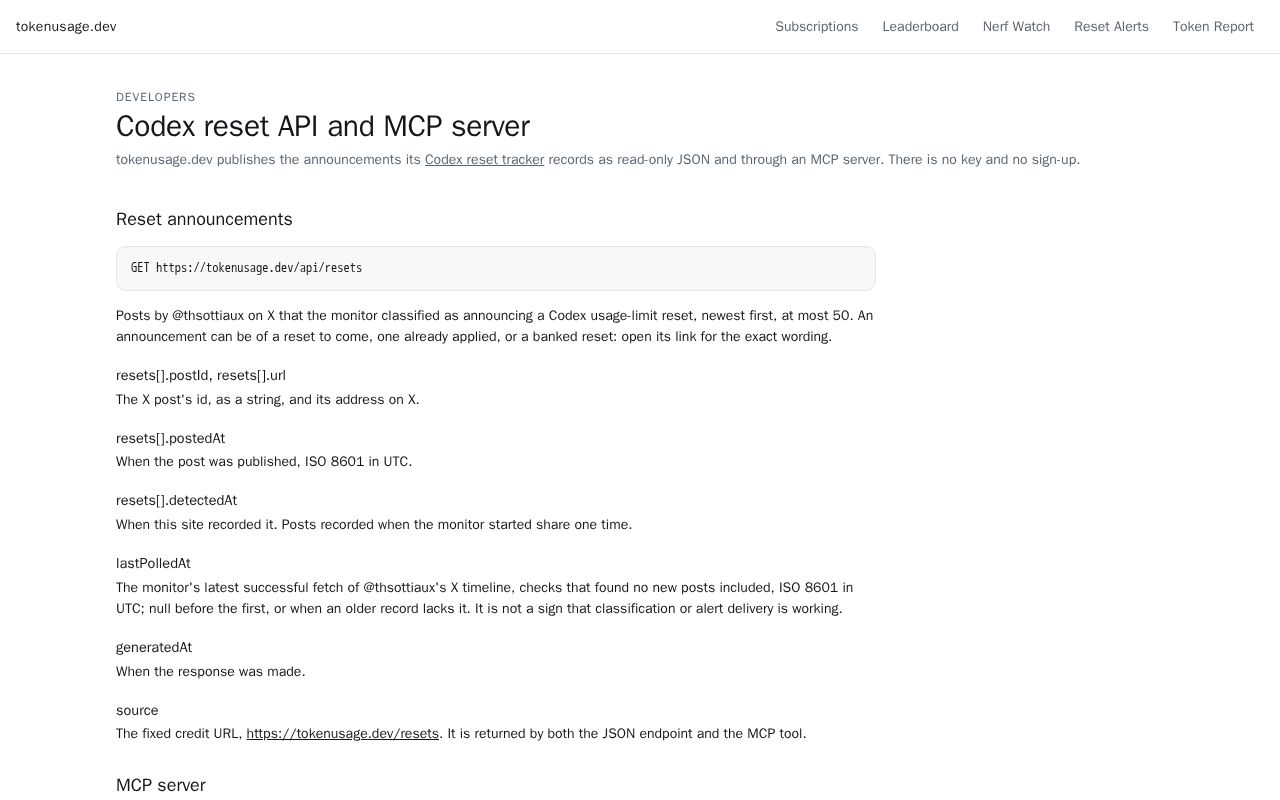Click the resets[].detectedAt field name
The image size is (1280, 800).
pos(176,501)
